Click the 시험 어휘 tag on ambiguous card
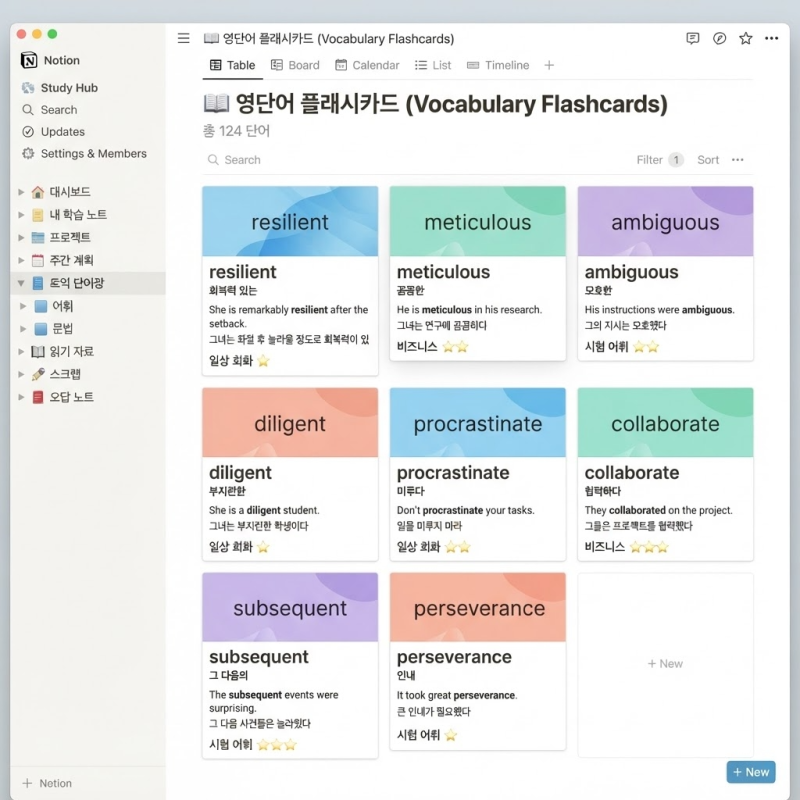Image resolution: width=800 pixels, height=800 pixels. pyautogui.click(x=606, y=347)
